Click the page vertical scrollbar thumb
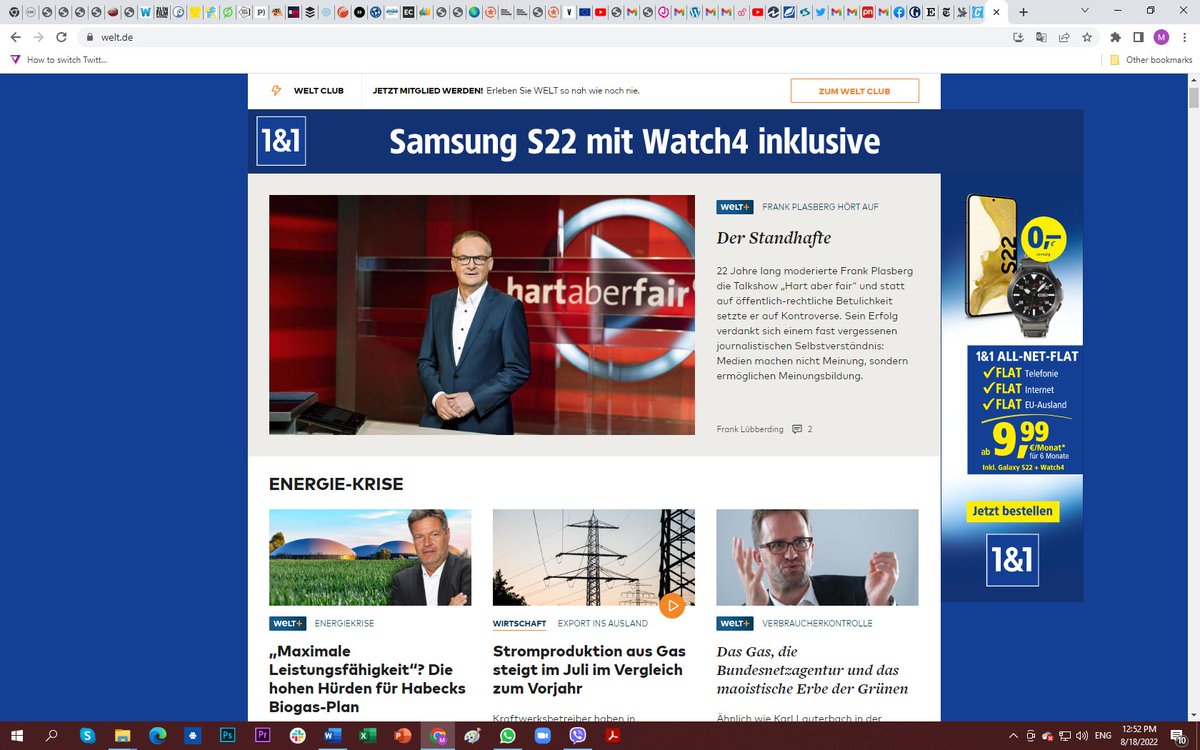The image size is (1200, 750). click(x=1193, y=99)
